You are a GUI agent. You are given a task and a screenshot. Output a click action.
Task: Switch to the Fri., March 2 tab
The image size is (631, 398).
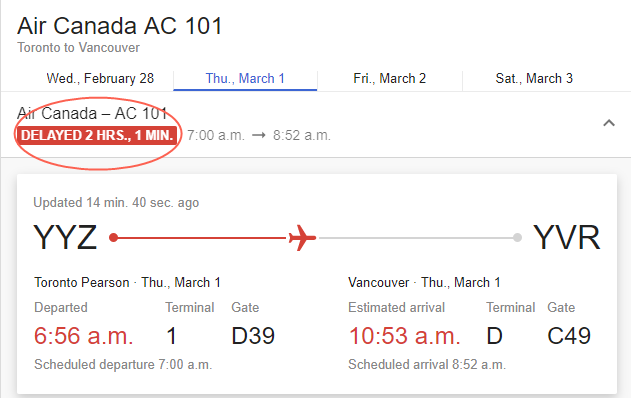(x=390, y=78)
